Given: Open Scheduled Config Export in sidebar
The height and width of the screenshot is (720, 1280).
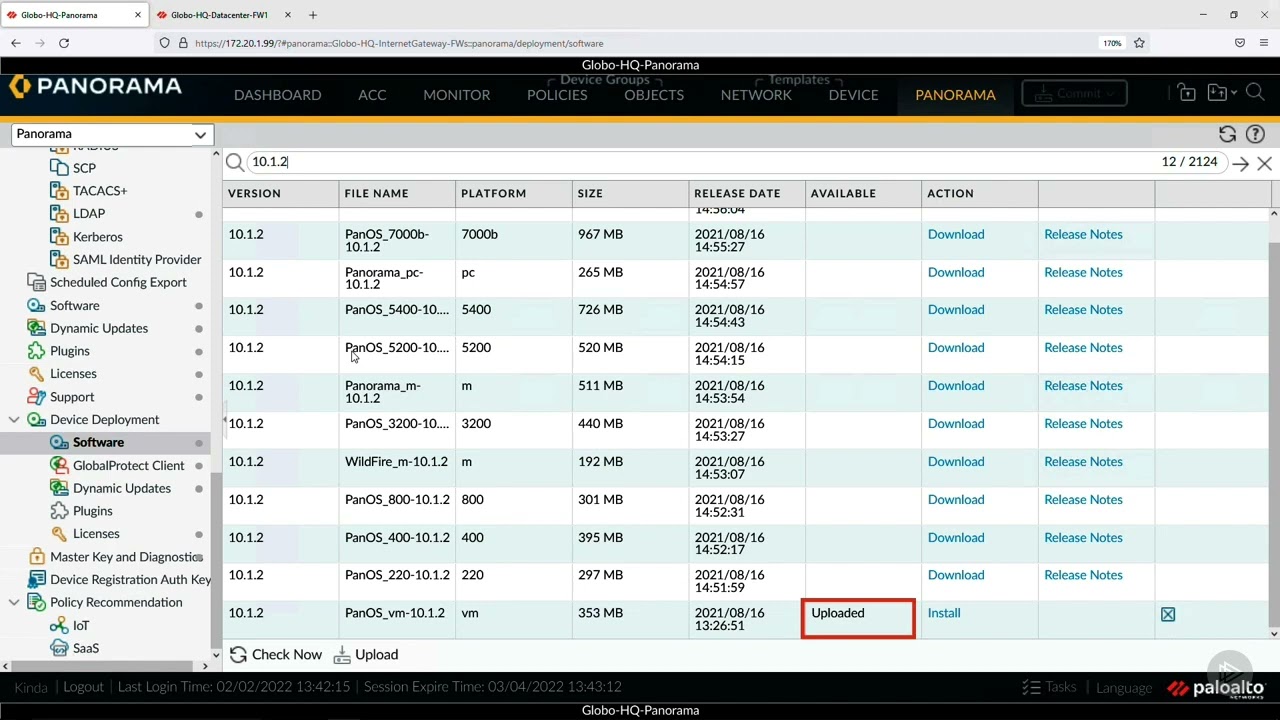Looking at the screenshot, I should [x=118, y=283].
